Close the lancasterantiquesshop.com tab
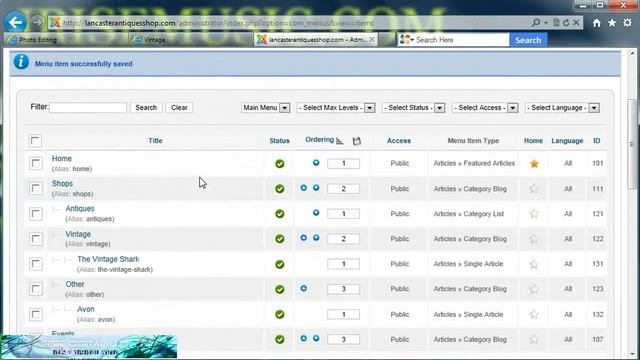 (372, 40)
